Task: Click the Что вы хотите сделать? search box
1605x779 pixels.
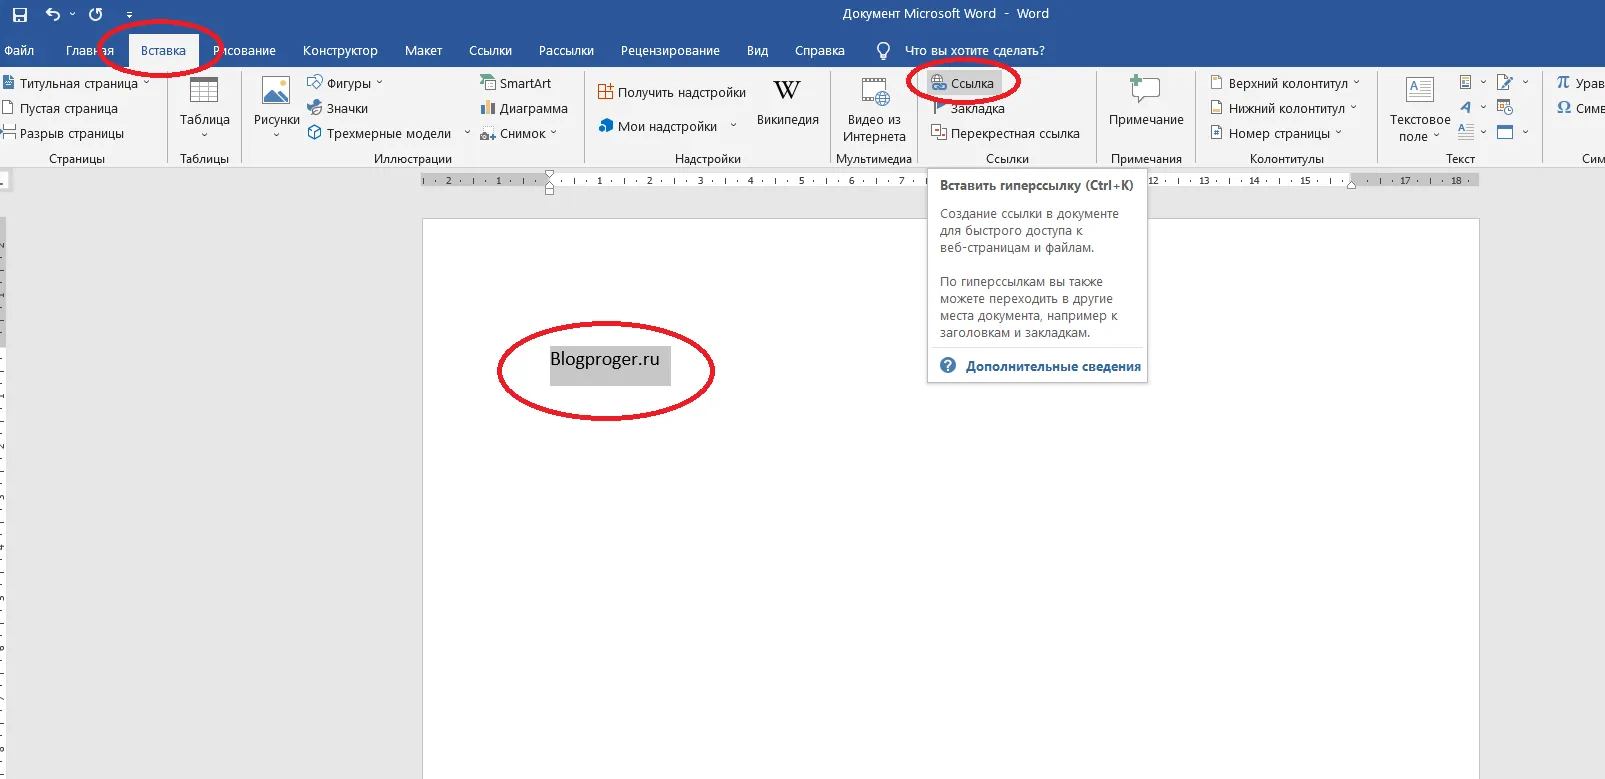Action: click(x=974, y=51)
